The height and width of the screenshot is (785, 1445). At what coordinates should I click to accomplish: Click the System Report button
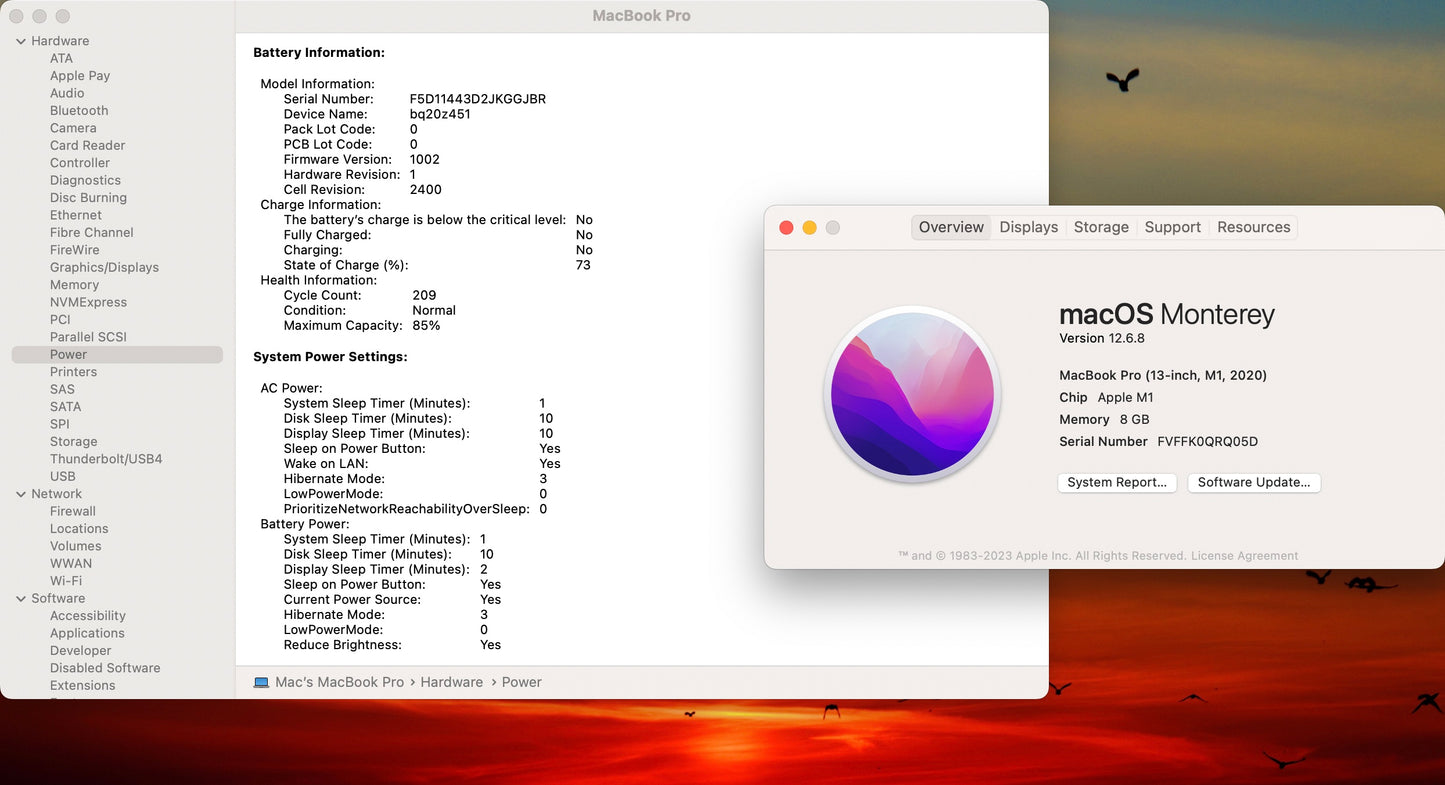click(1117, 482)
